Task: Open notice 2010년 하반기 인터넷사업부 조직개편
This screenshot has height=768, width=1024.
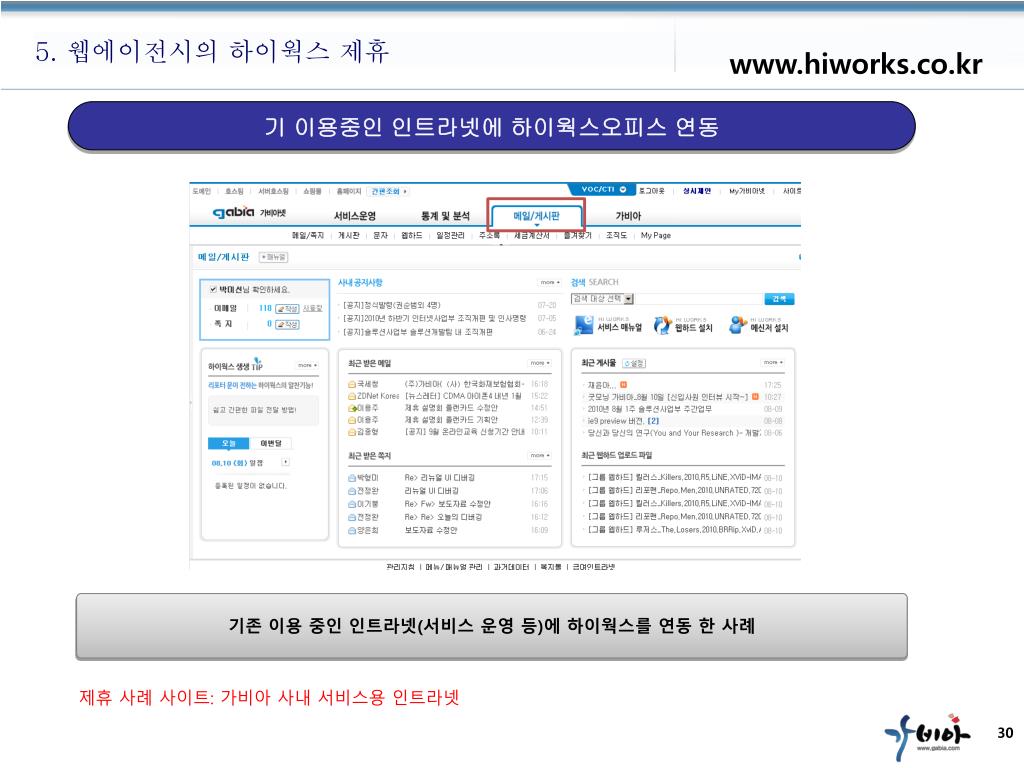Action: [434, 318]
